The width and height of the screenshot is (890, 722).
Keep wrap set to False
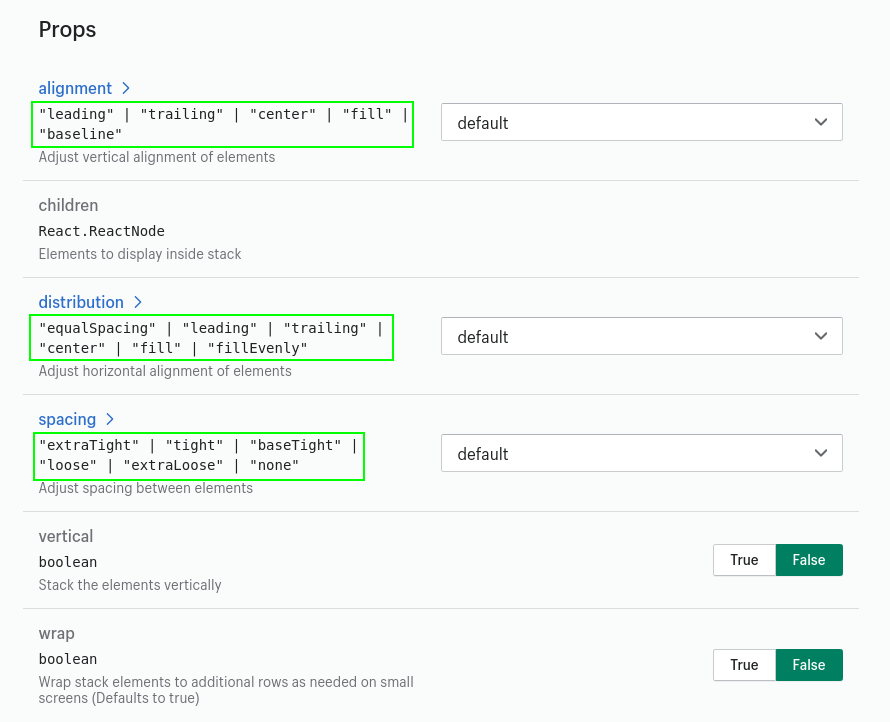(x=808, y=665)
